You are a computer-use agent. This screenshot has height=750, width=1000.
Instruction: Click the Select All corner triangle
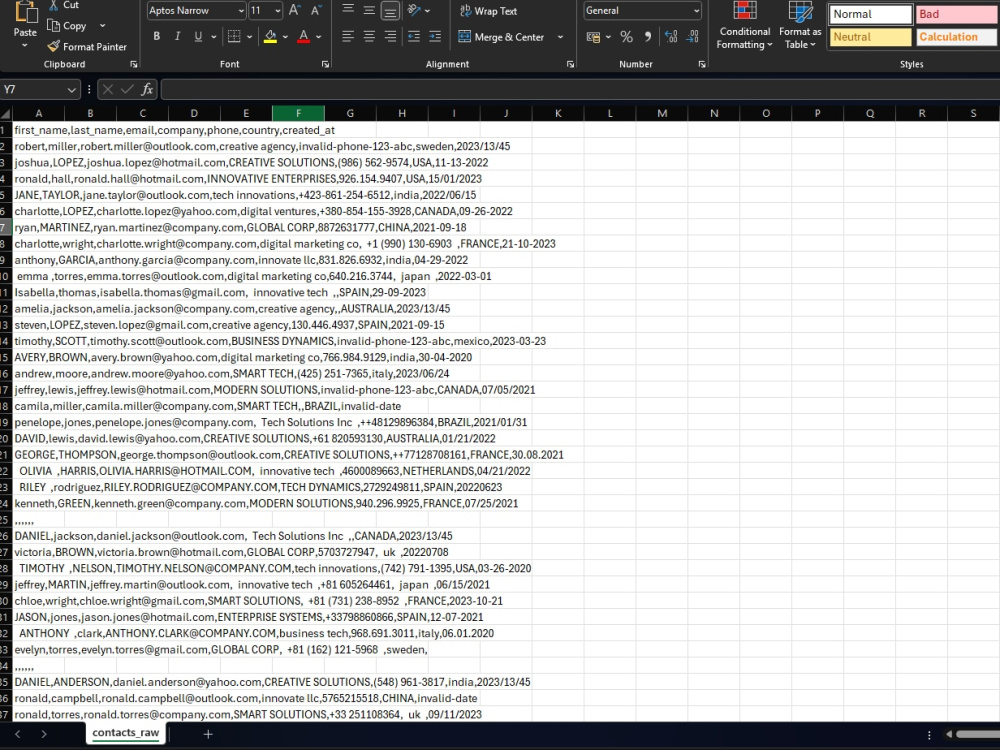(x=6, y=114)
